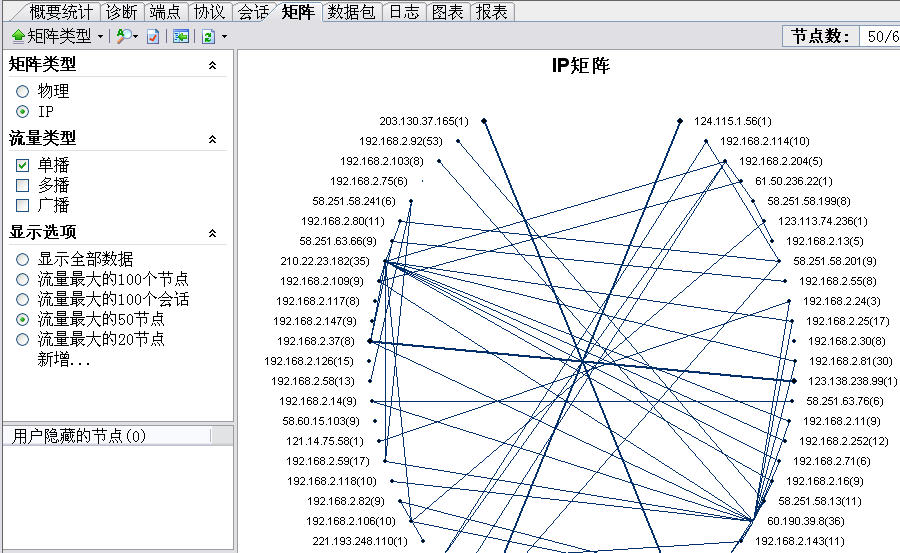The width and height of the screenshot is (900, 553).
Task: Select 流量最大的100个节点 radio option
Action: click(x=22, y=280)
